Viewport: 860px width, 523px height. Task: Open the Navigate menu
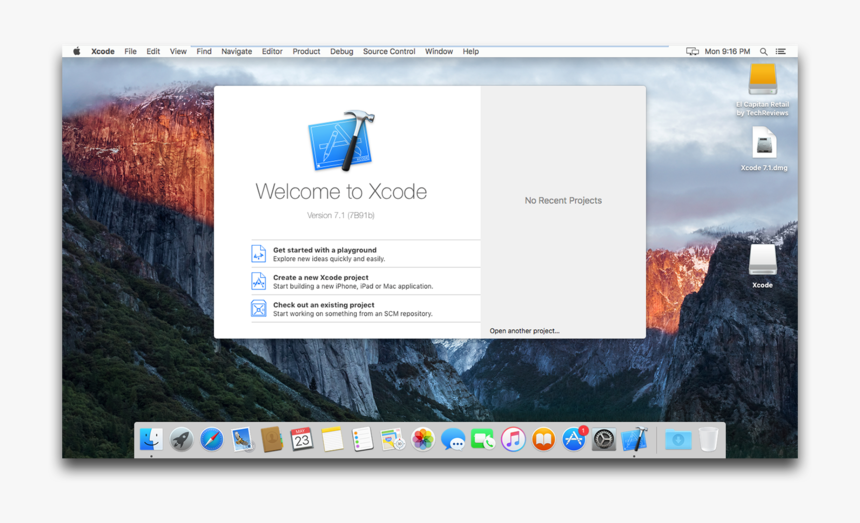tap(236, 51)
